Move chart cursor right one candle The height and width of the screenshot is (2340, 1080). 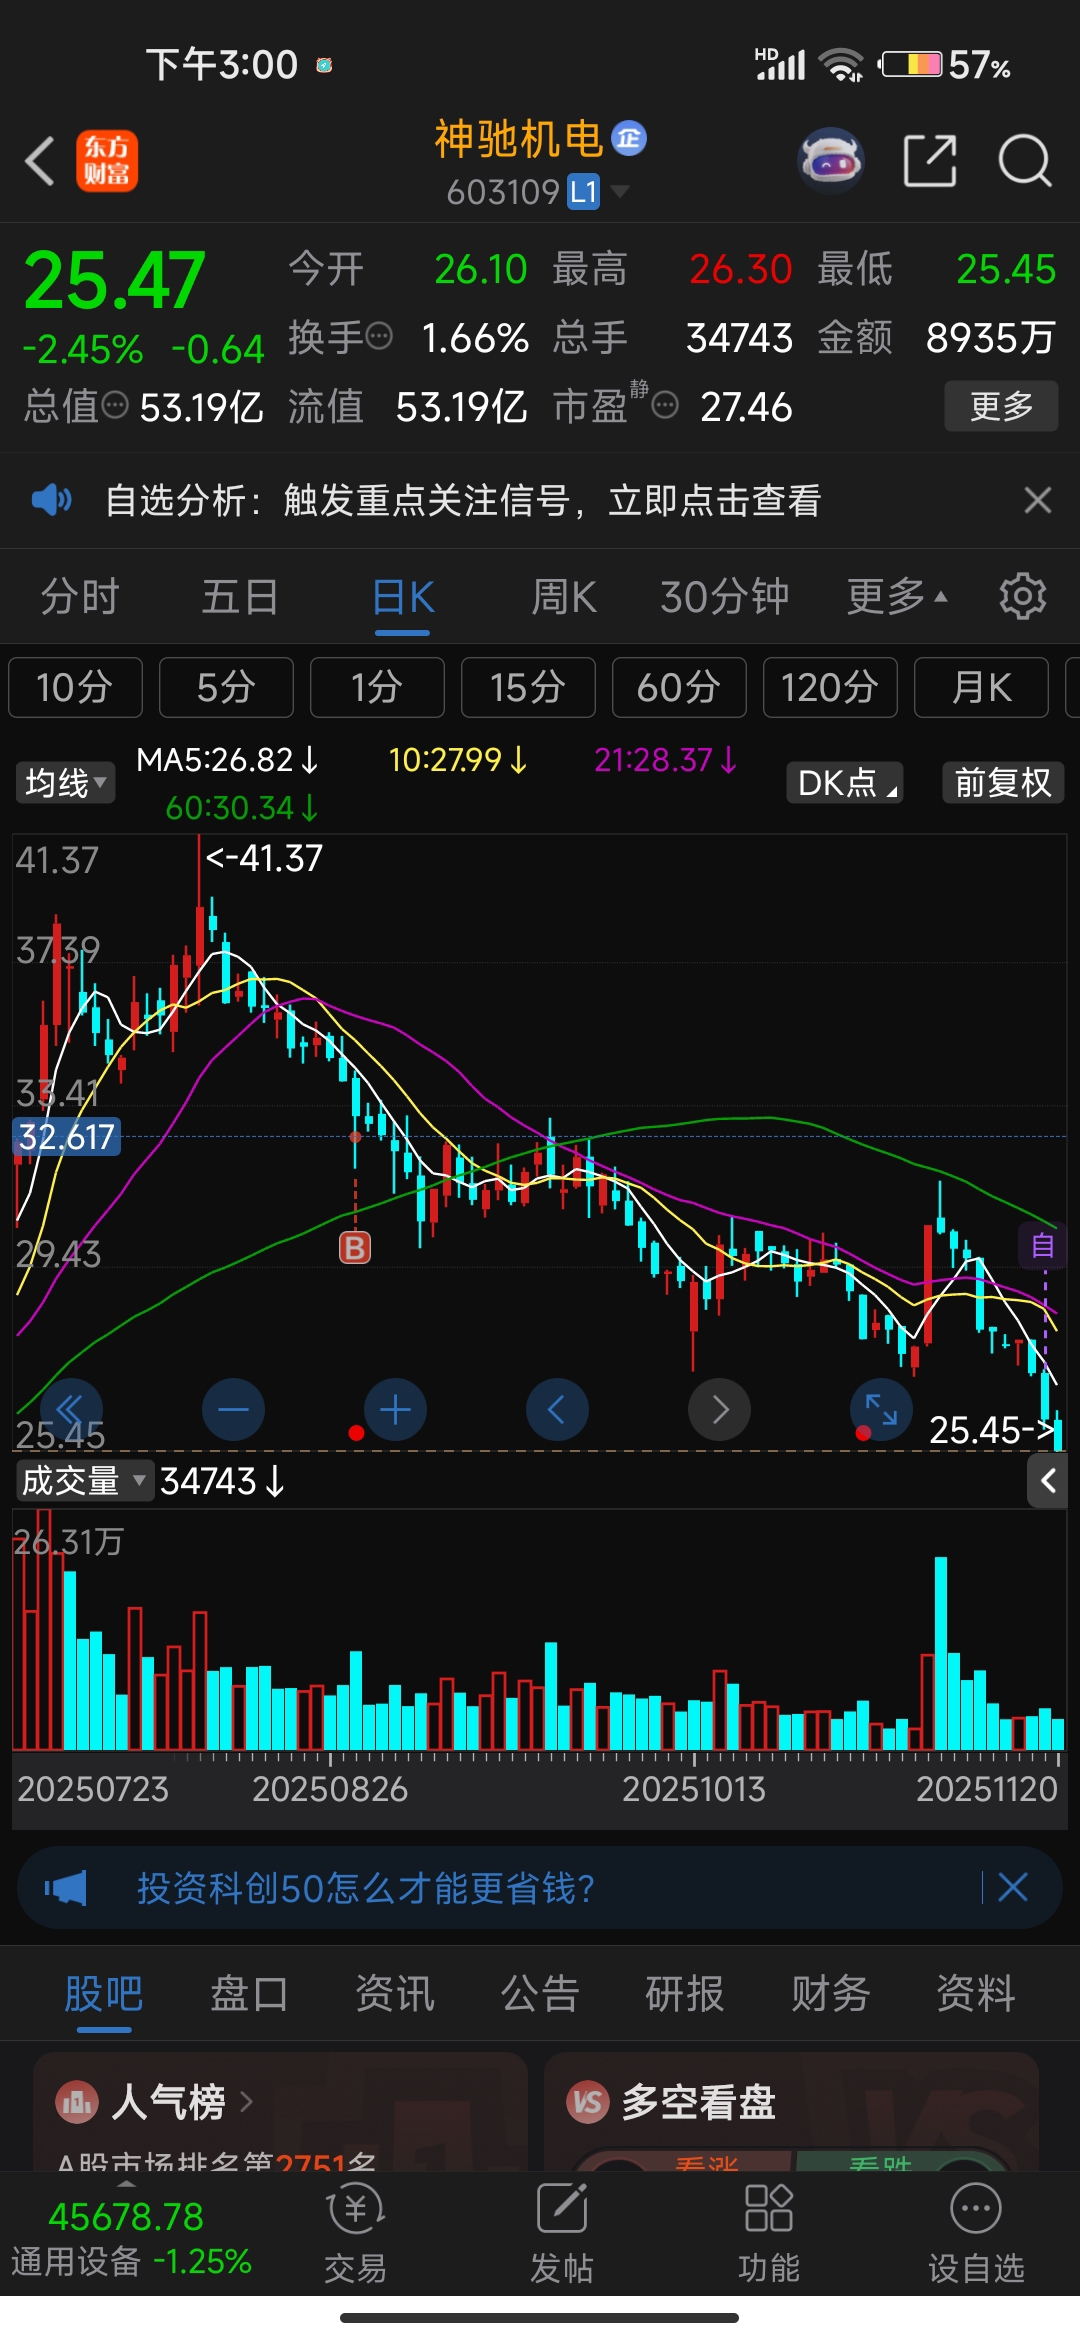tap(719, 1410)
